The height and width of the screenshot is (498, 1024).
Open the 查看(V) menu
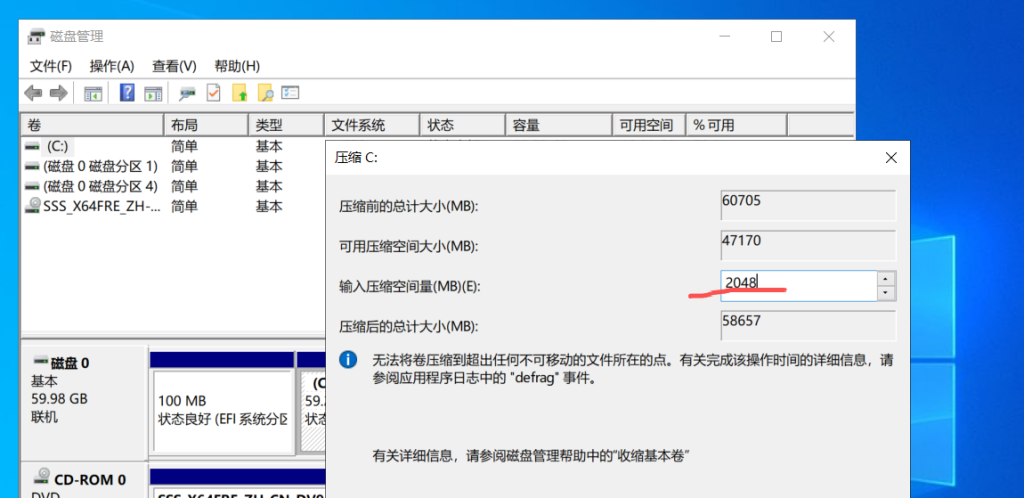click(x=174, y=66)
